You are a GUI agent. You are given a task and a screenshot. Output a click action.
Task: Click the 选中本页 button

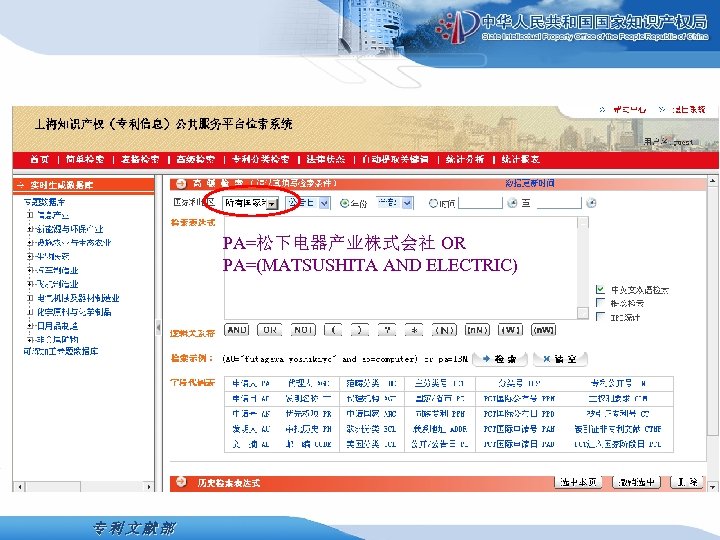pyautogui.click(x=579, y=482)
